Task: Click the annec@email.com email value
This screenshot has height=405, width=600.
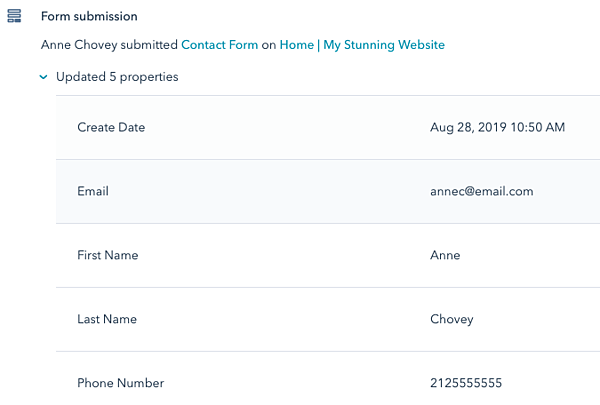Action: [x=482, y=191]
